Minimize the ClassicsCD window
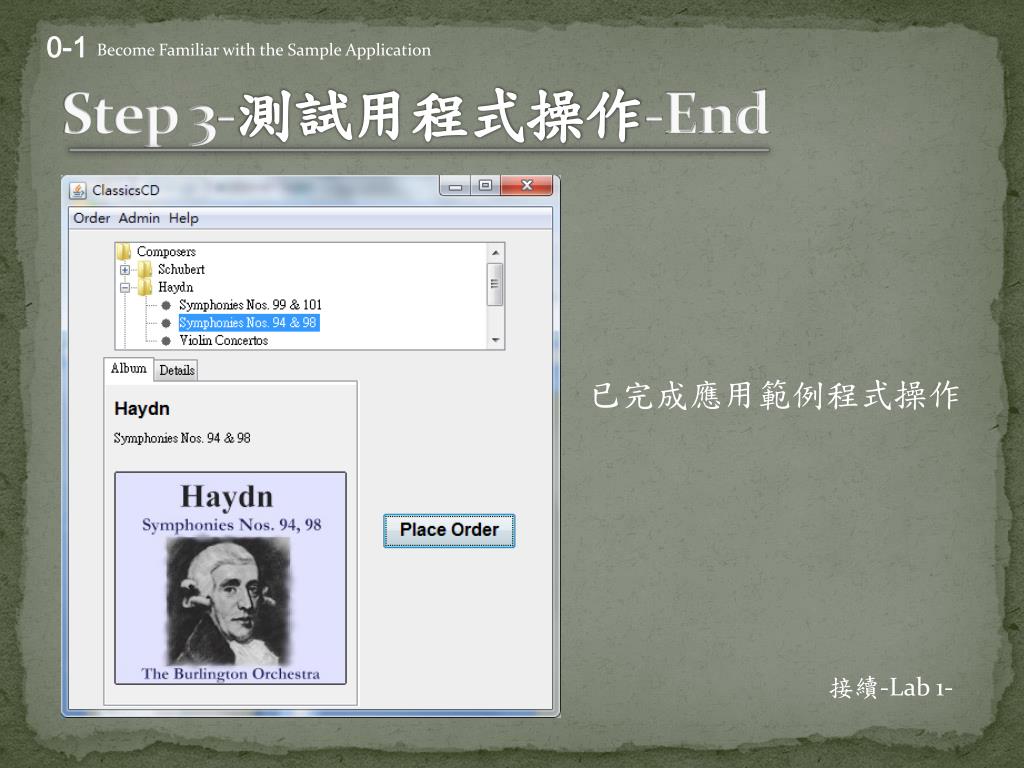 pyautogui.click(x=455, y=186)
